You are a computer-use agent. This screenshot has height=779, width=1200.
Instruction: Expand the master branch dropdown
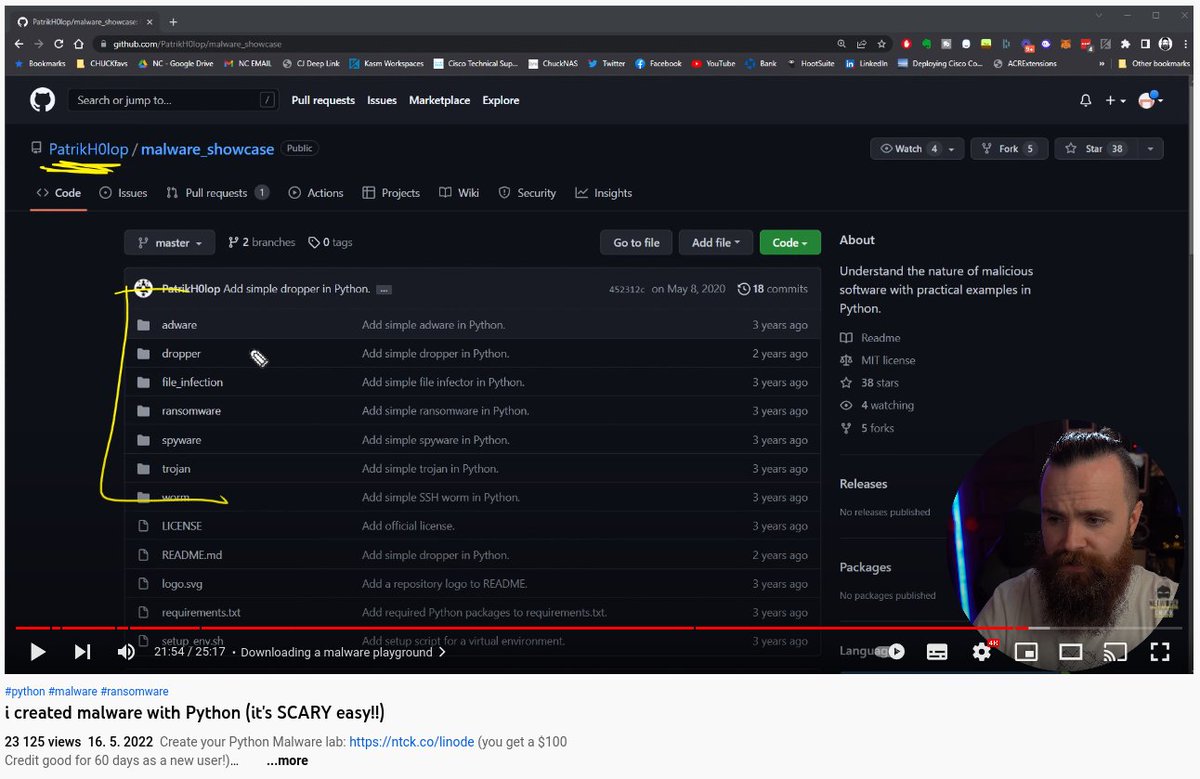(x=169, y=242)
